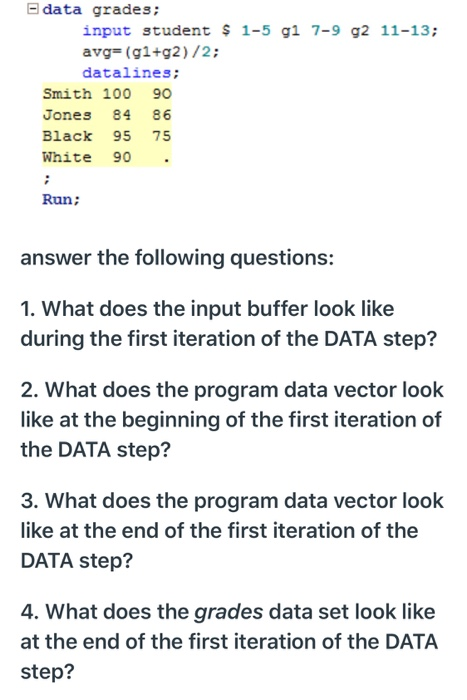Select the Jones data line
This screenshot has height=700, width=467.
[x=107, y=115]
